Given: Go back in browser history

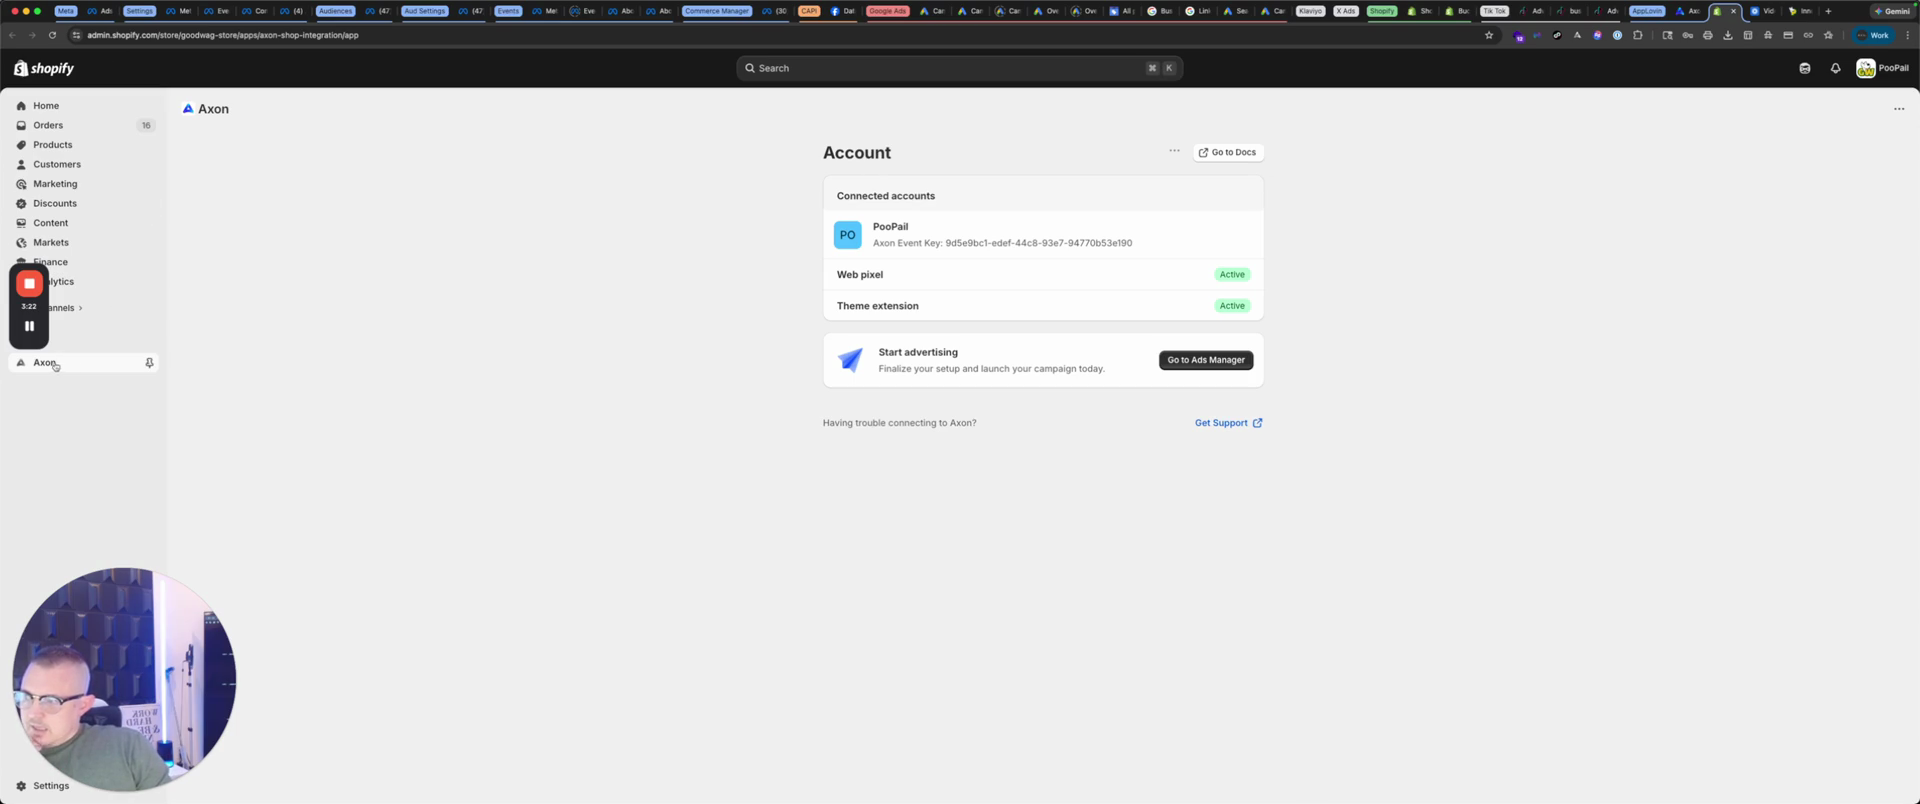Looking at the screenshot, I should pos(13,35).
